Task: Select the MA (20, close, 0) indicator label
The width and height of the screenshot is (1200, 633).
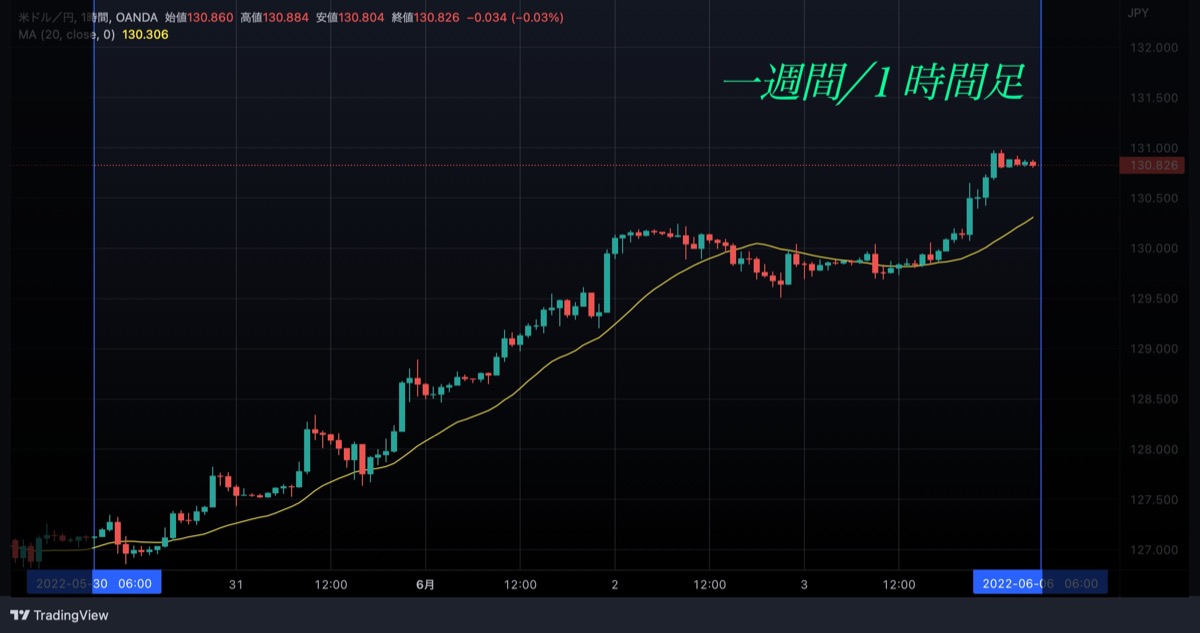Action: (x=67, y=34)
